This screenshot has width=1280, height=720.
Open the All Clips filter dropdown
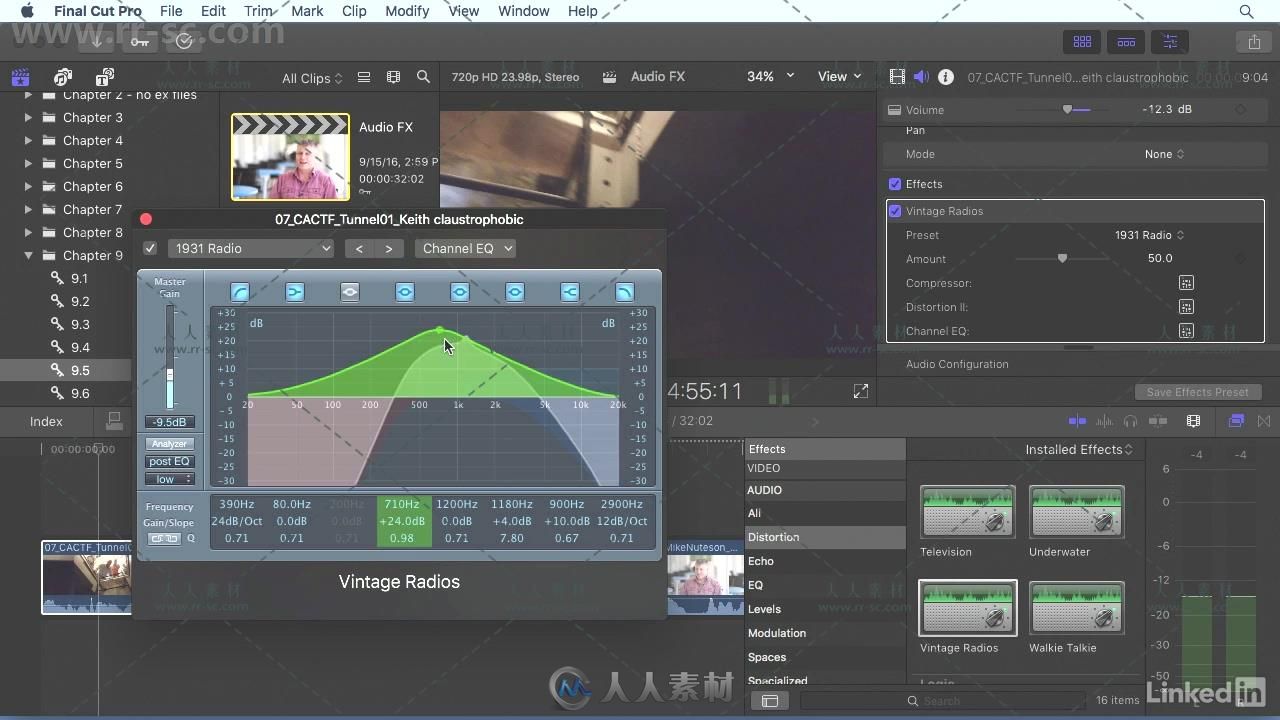click(x=312, y=78)
